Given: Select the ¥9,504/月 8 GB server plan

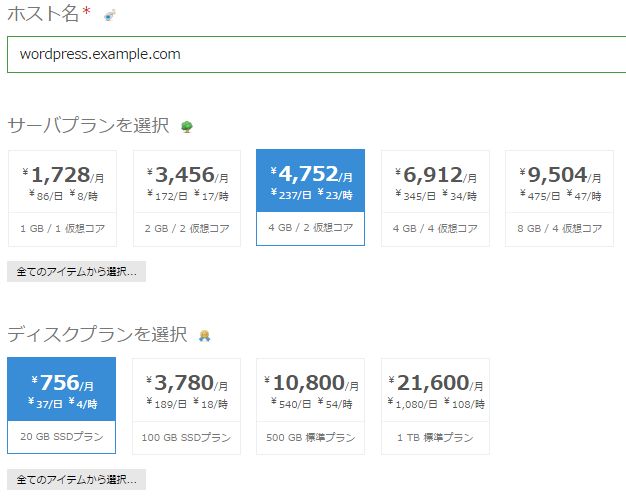Looking at the screenshot, I should tap(559, 197).
